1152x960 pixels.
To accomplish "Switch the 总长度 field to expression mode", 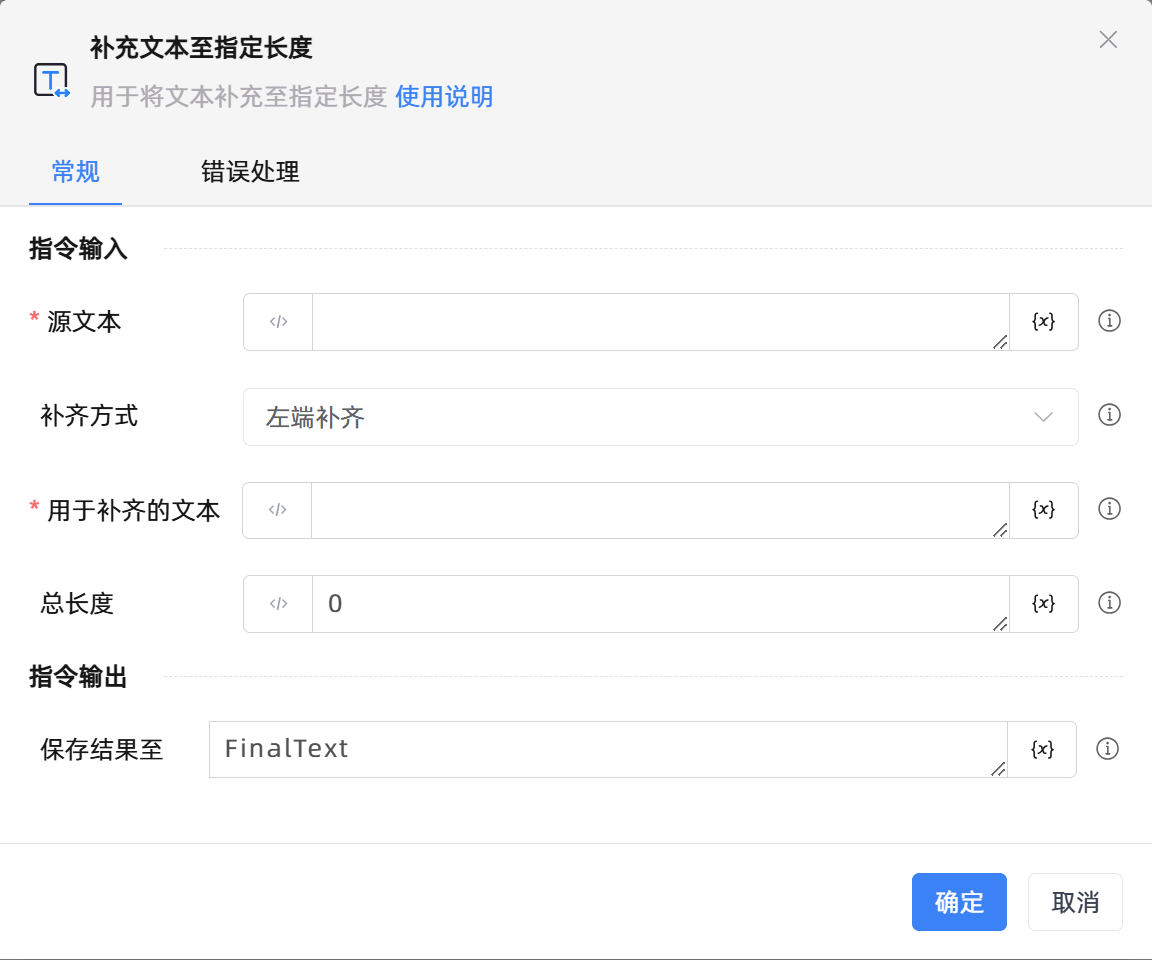I will (x=278, y=604).
